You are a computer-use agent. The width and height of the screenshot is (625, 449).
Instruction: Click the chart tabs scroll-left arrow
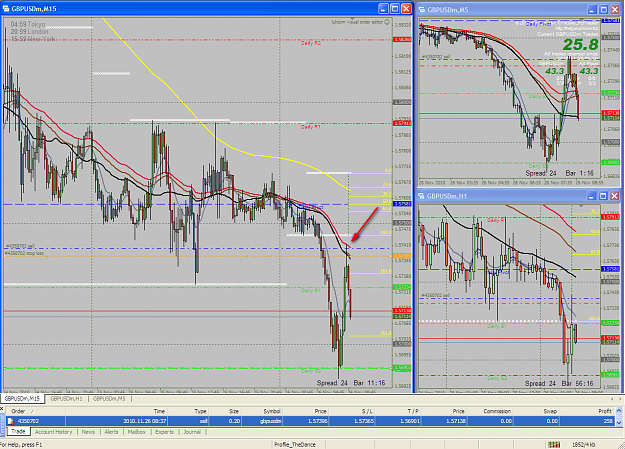pos(612,399)
